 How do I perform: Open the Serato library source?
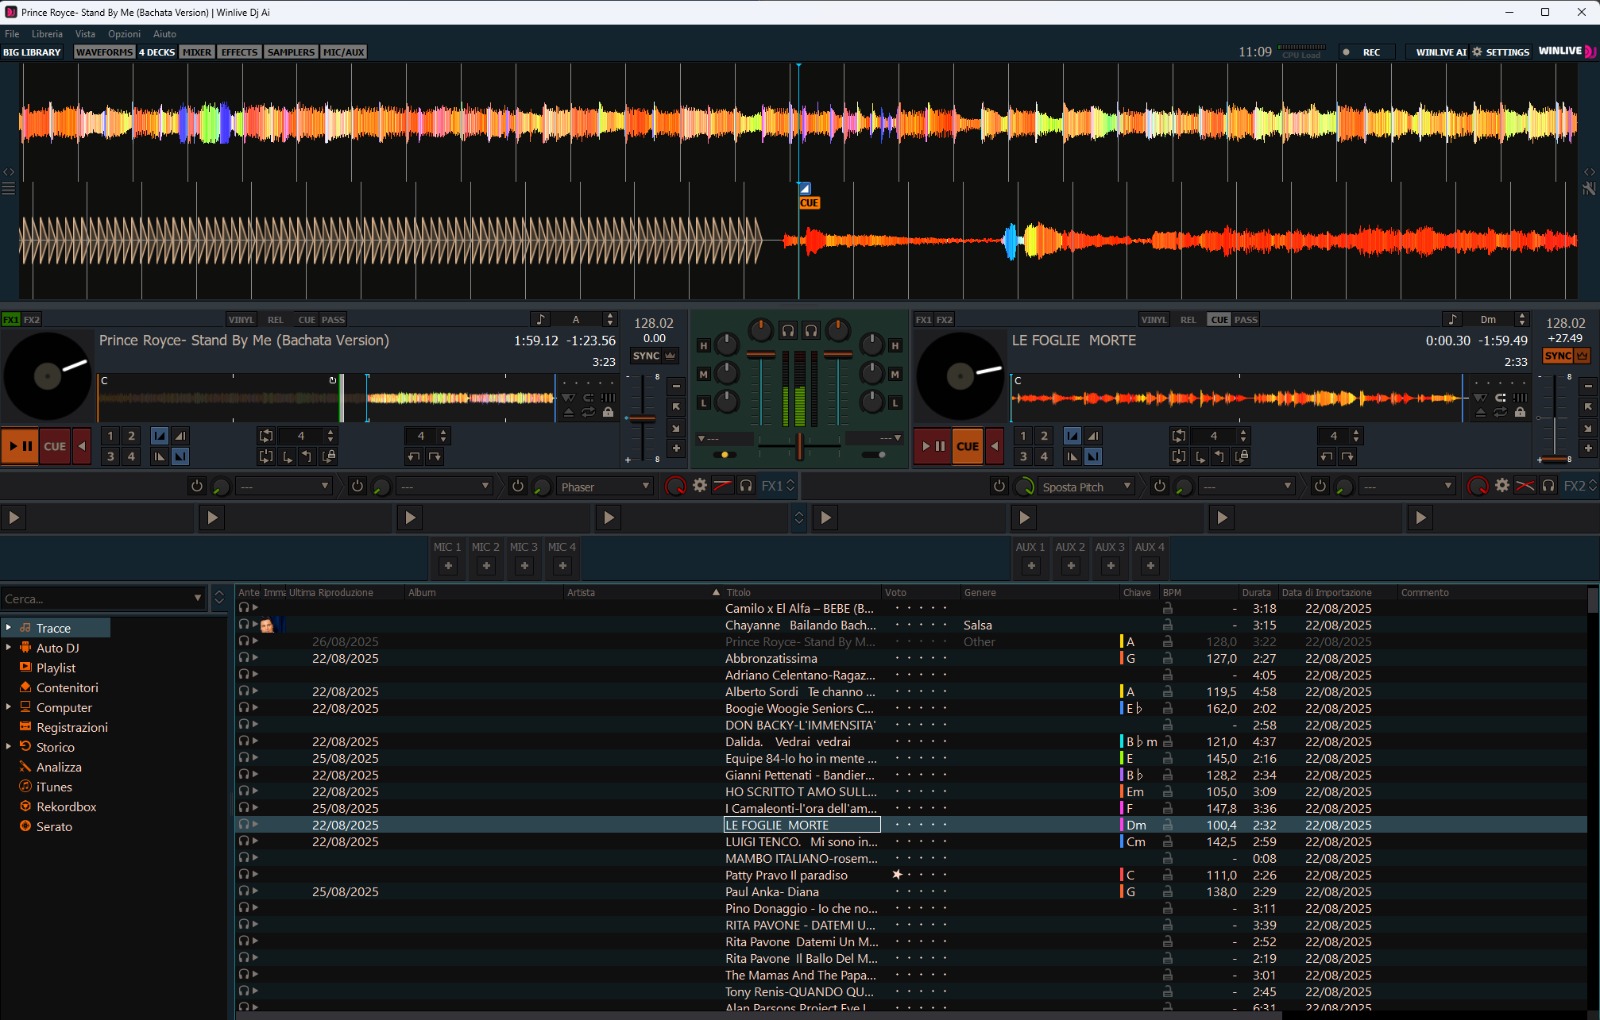click(x=54, y=827)
